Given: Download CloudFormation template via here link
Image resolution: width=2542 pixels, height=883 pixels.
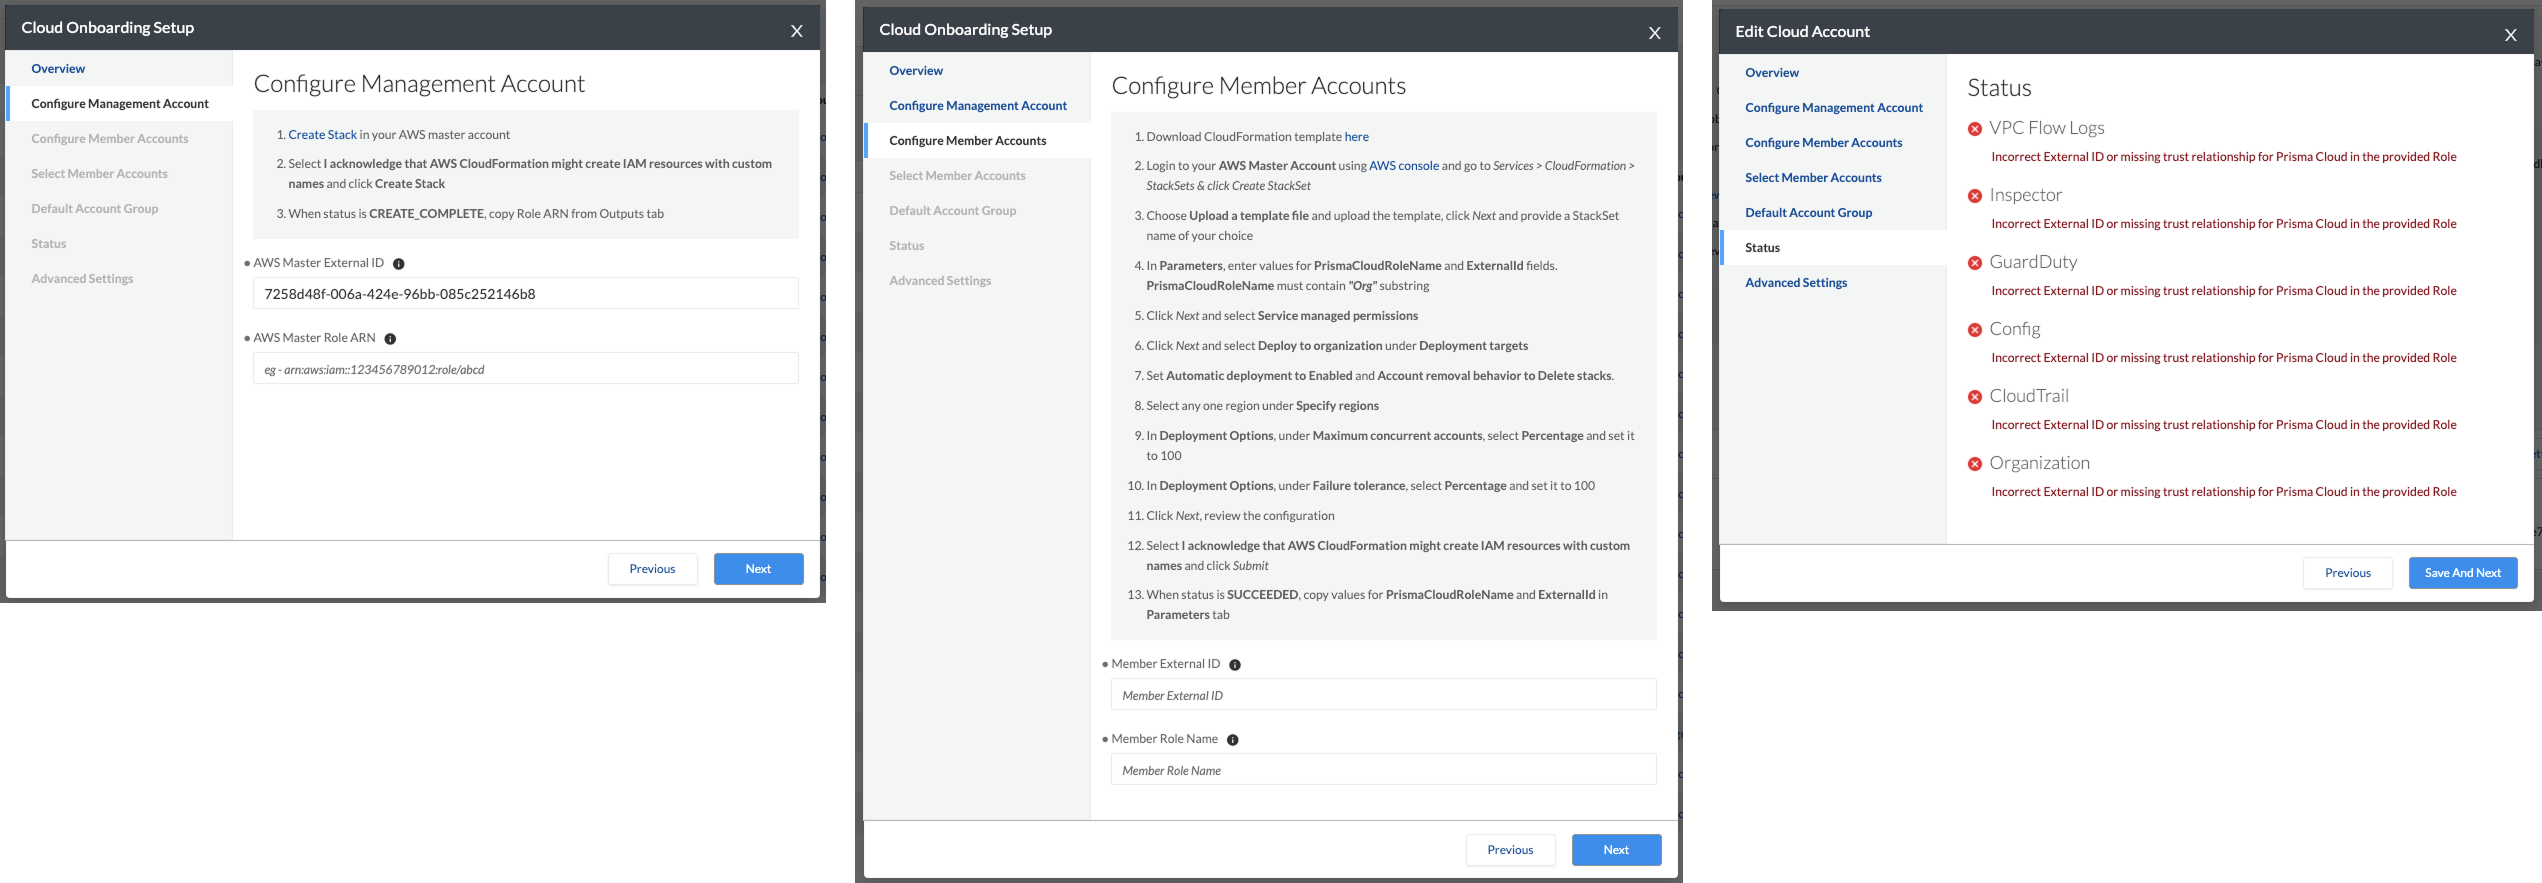Looking at the screenshot, I should tap(1356, 137).
